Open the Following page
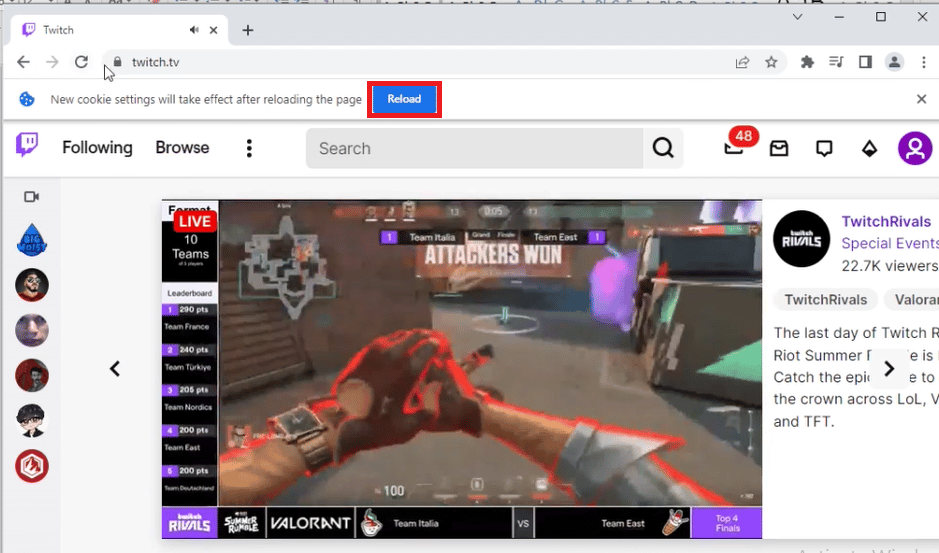This screenshot has height=553, width=939. [x=97, y=147]
